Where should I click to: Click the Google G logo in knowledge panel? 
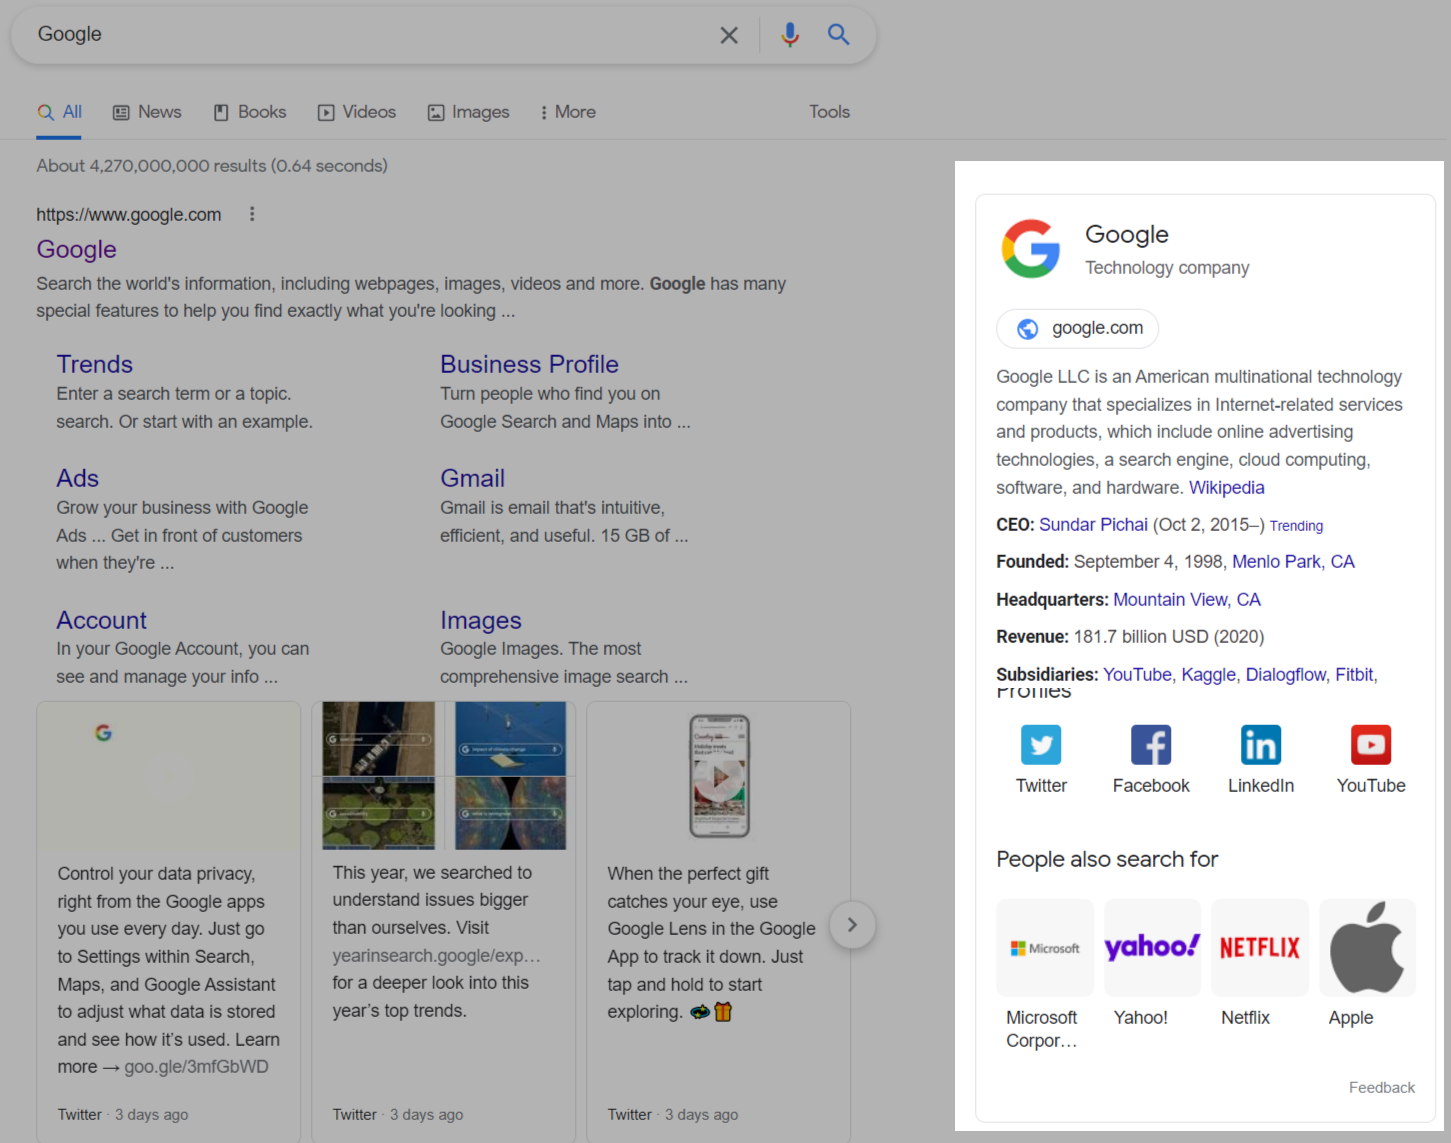click(1031, 248)
